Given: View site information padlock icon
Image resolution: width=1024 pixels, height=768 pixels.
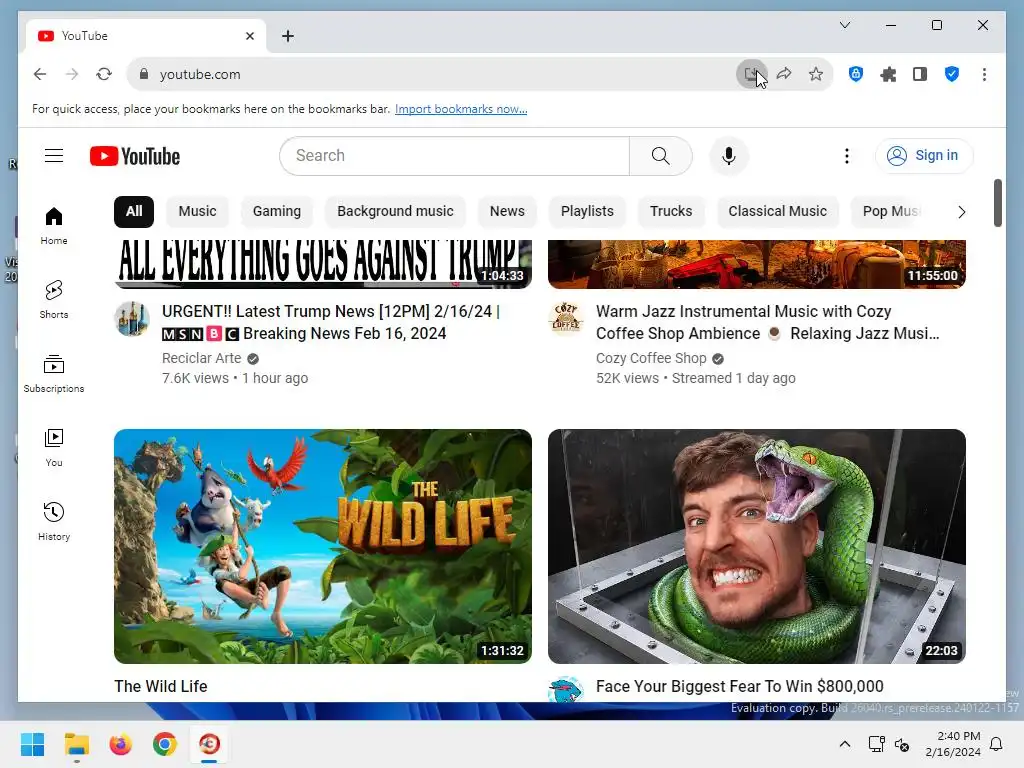Looking at the screenshot, I should pyautogui.click(x=144, y=74).
